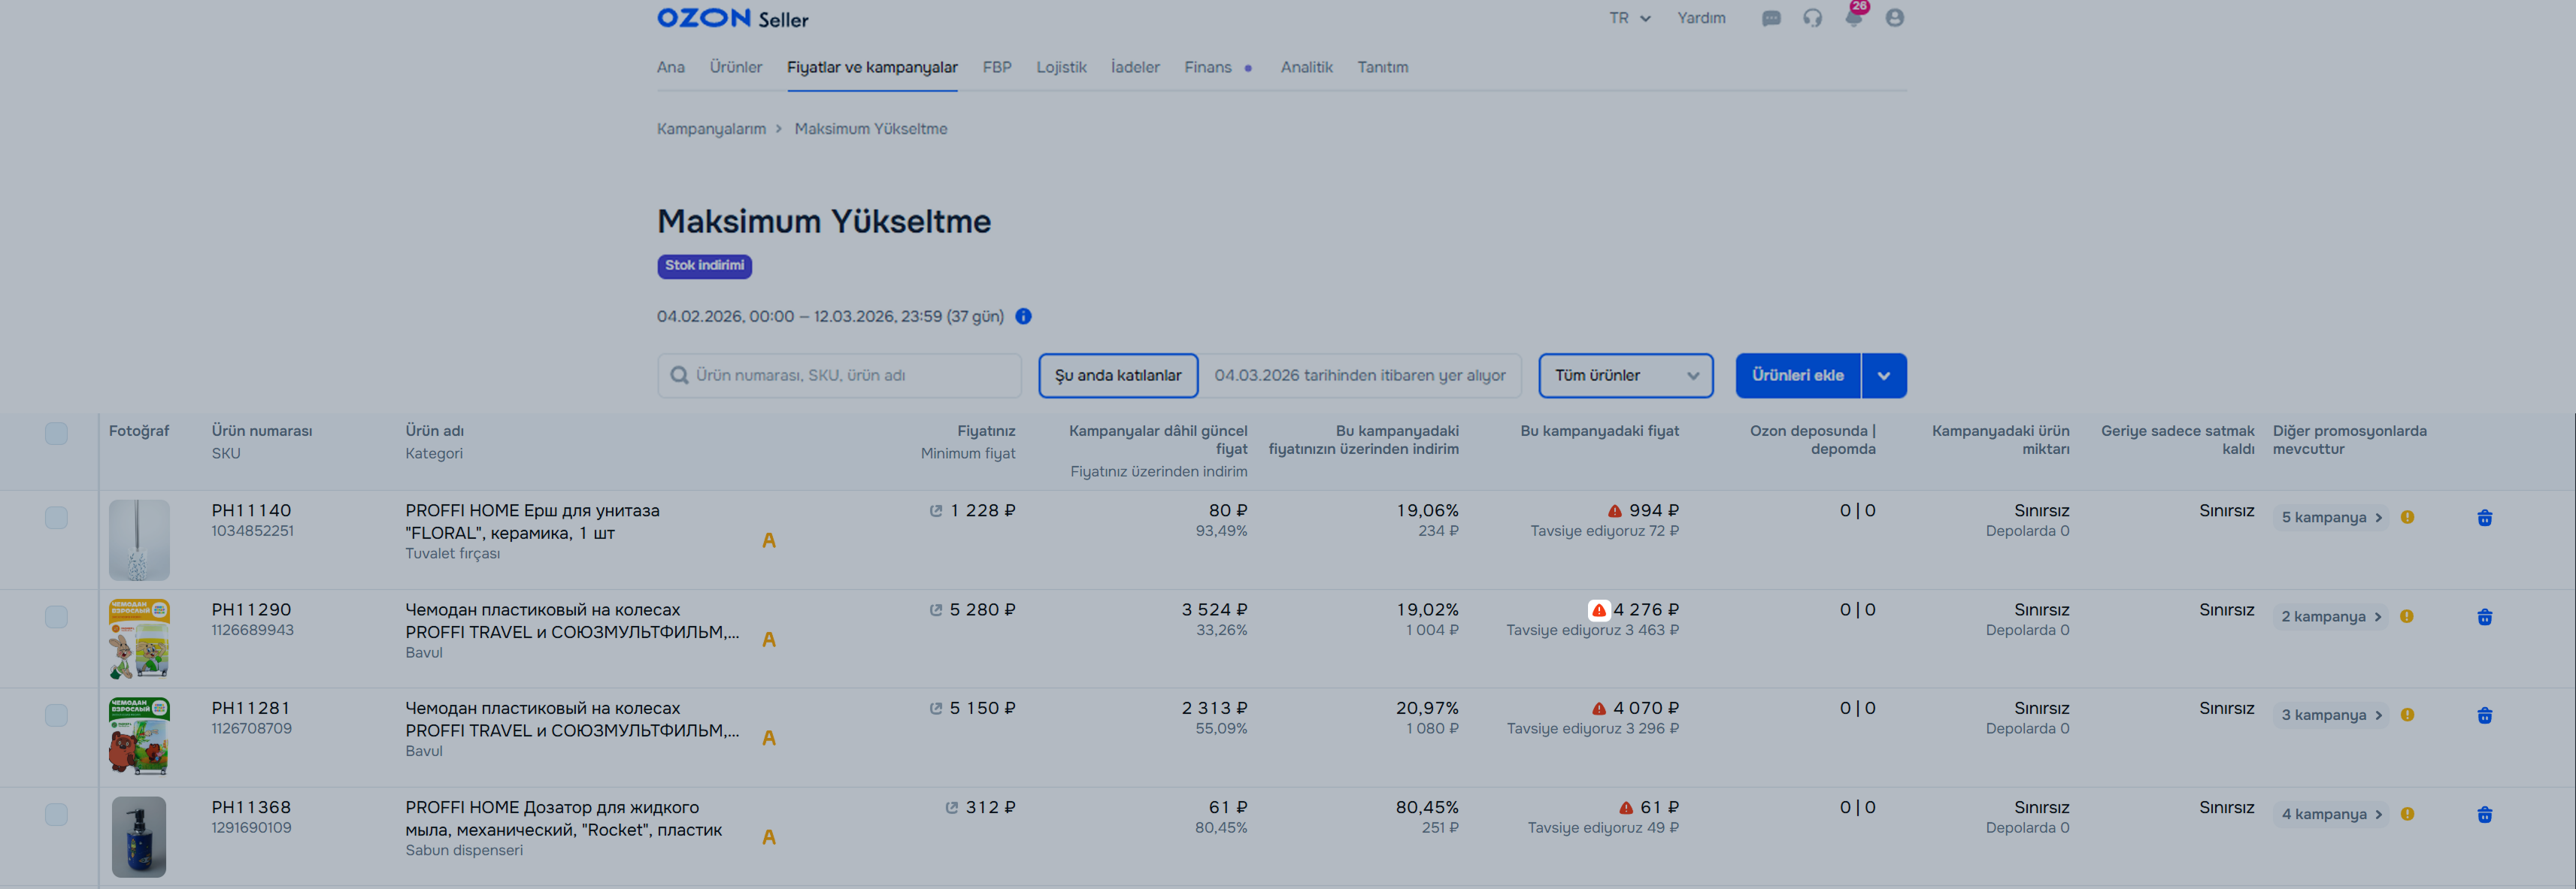Tick the select-all checkbox in table header
The height and width of the screenshot is (889, 2576).
pyautogui.click(x=56, y=433)
